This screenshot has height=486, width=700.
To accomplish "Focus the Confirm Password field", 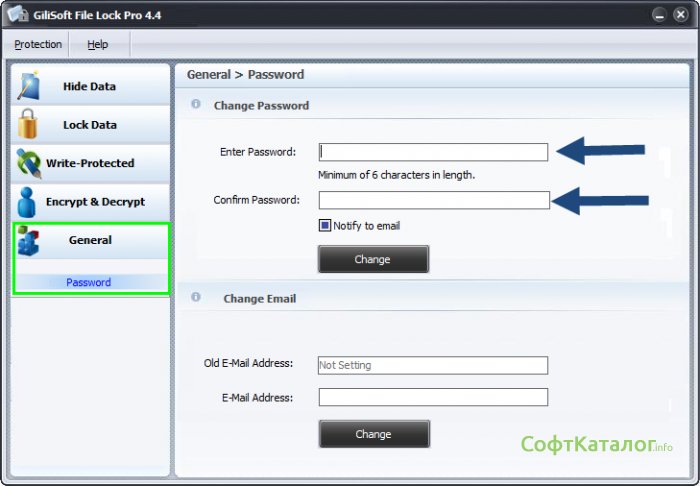I will click(433, 200).
